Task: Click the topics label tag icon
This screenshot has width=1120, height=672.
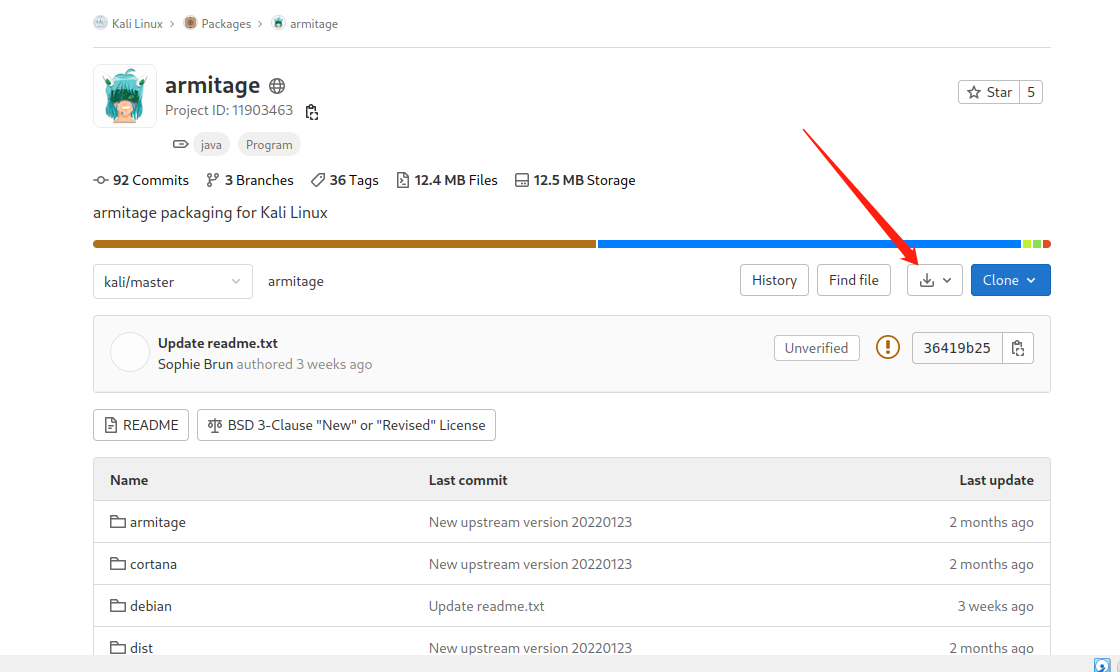Action: click(180, 144)
